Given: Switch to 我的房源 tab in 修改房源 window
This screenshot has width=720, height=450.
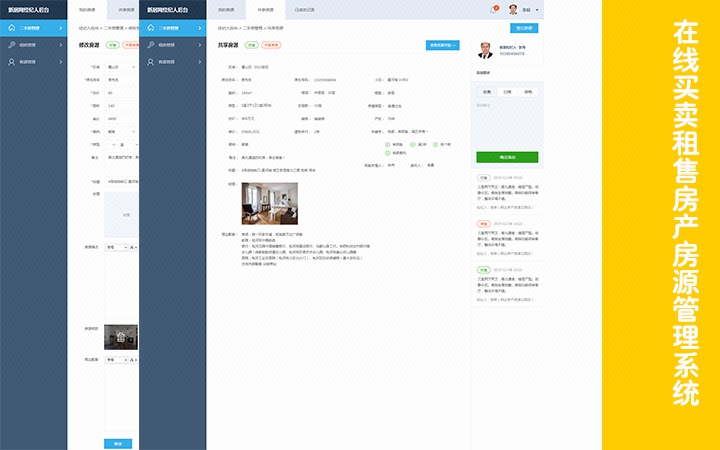Looking at the screenshot, I should tap(87, 10).
